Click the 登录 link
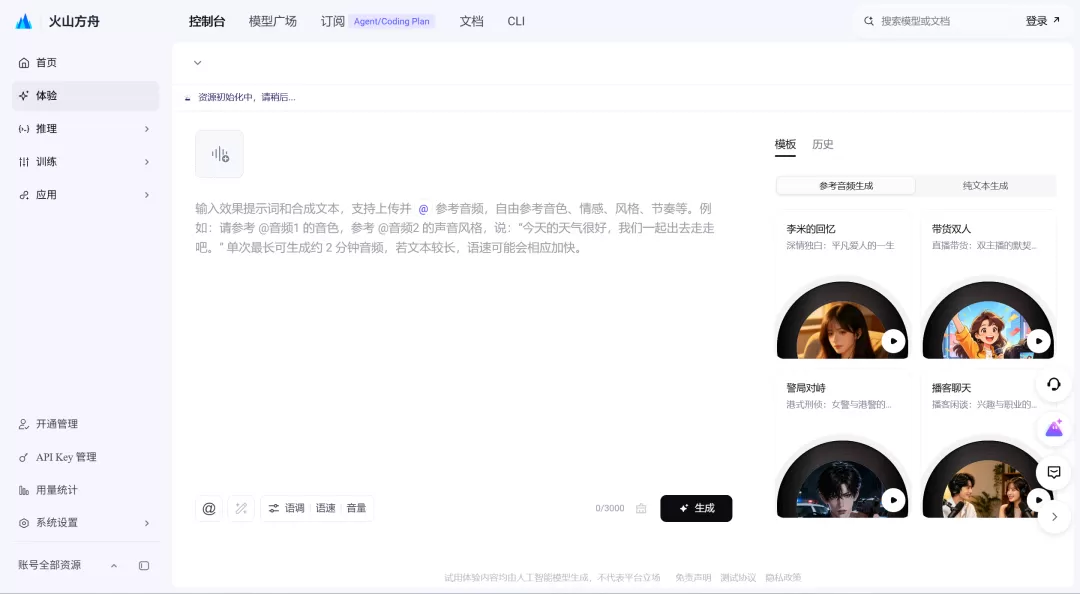The height and width of the screenshot is (594, 1080). pos(1043,21)
